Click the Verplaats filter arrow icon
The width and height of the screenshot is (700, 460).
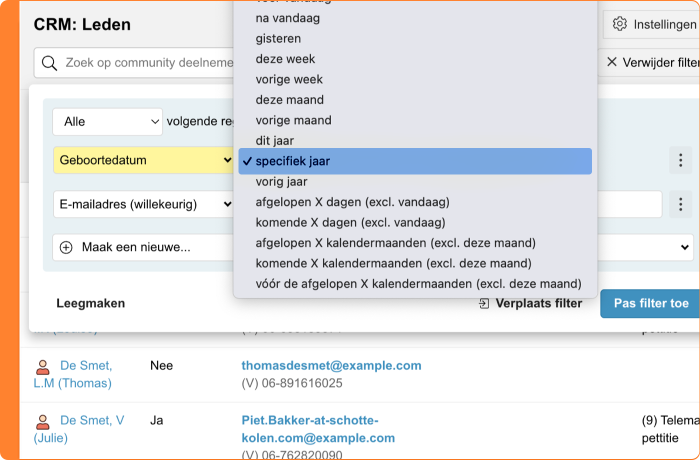(x=484, y=303)
